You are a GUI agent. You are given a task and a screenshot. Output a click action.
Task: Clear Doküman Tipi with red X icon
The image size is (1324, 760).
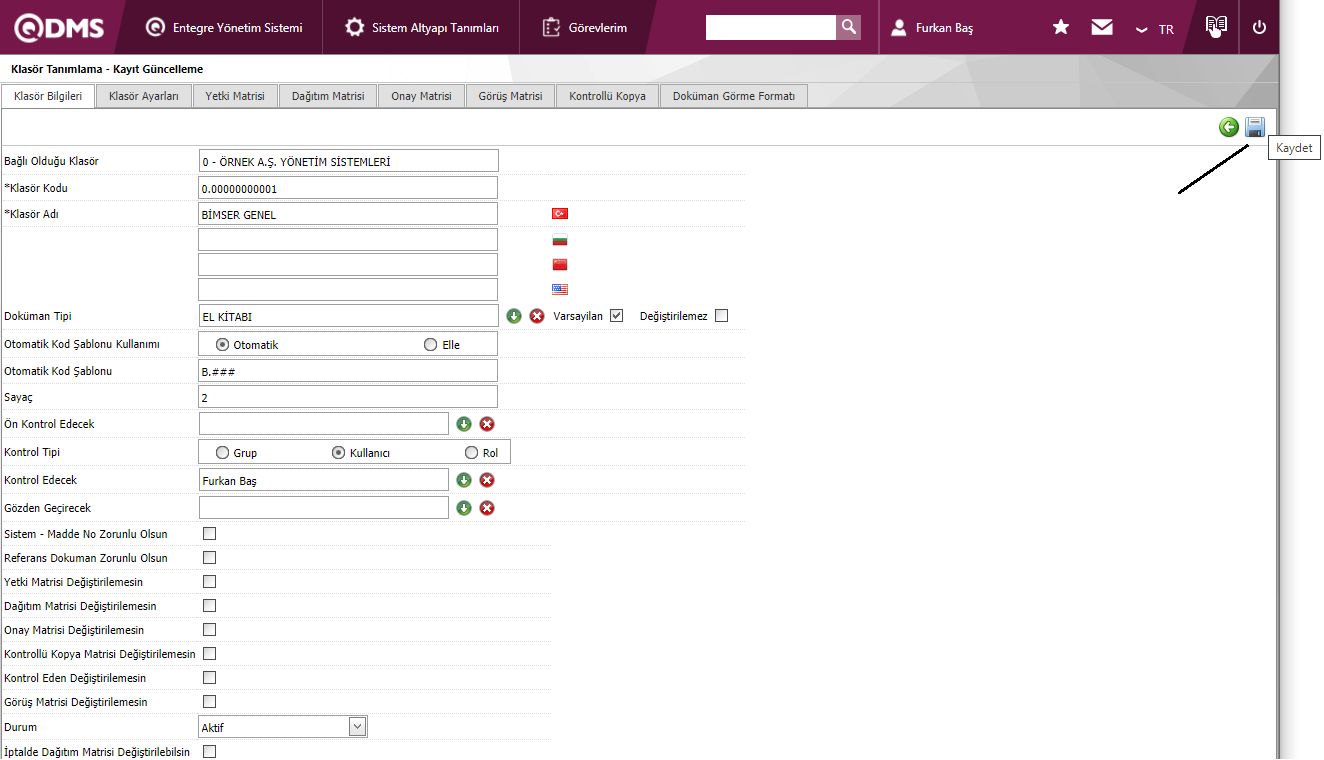pyautogui.click(x=537, y=316)
